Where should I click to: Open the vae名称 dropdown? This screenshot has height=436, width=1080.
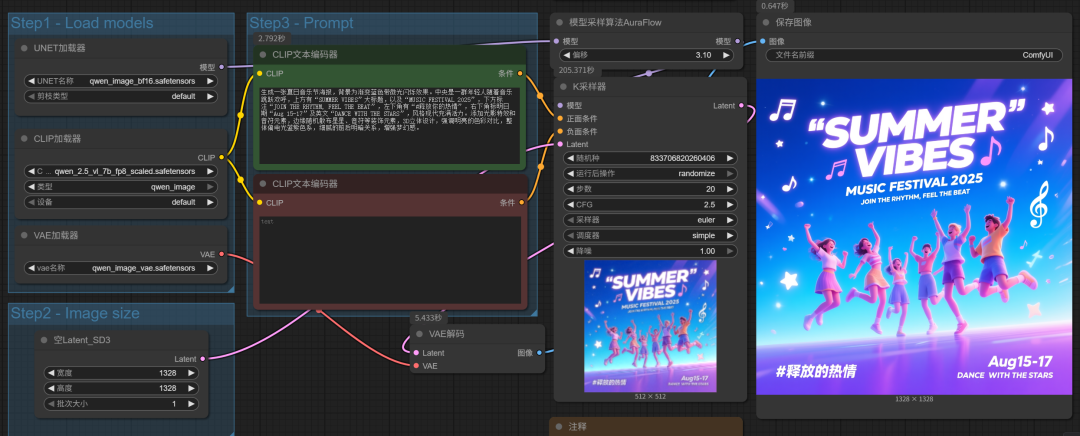coord(121,268)
